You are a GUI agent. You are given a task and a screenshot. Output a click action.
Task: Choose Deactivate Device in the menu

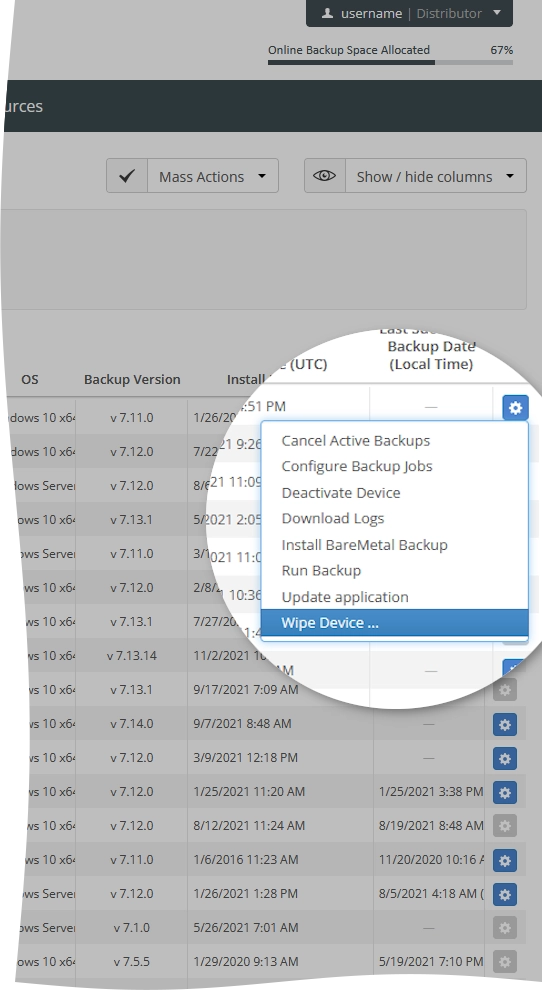341,492
